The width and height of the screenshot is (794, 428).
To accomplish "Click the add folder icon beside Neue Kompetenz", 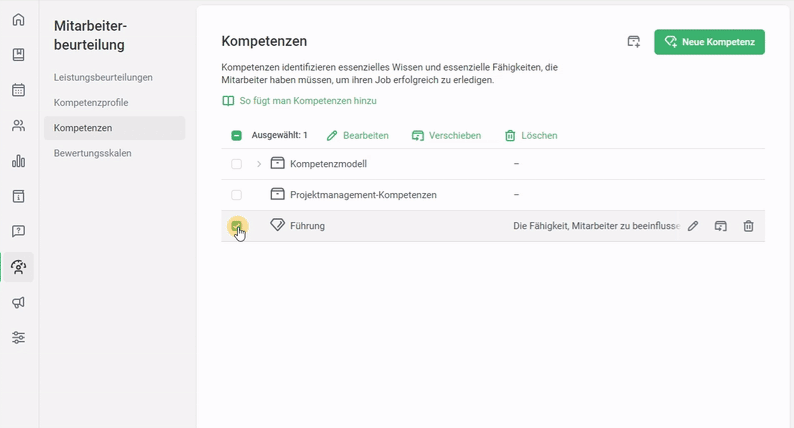I will pyautogui.click(x=633, y=42).
